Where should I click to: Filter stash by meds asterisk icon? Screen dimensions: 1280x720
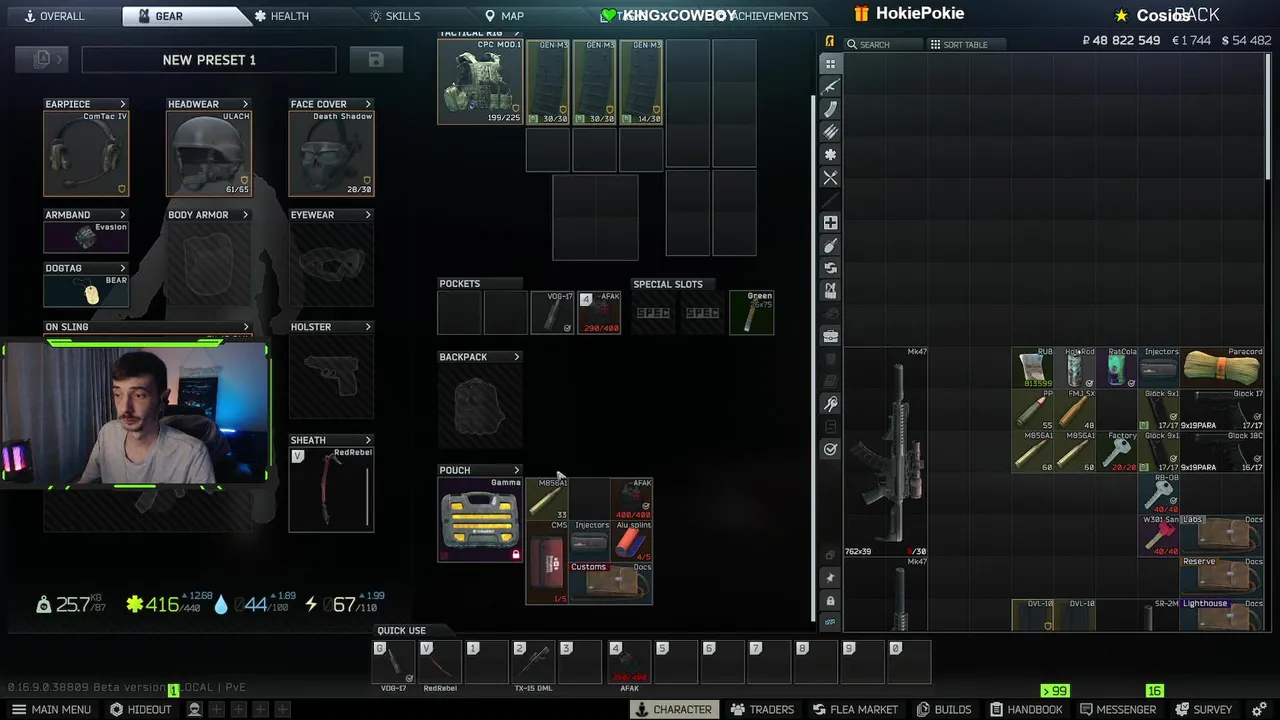point(830,155)
